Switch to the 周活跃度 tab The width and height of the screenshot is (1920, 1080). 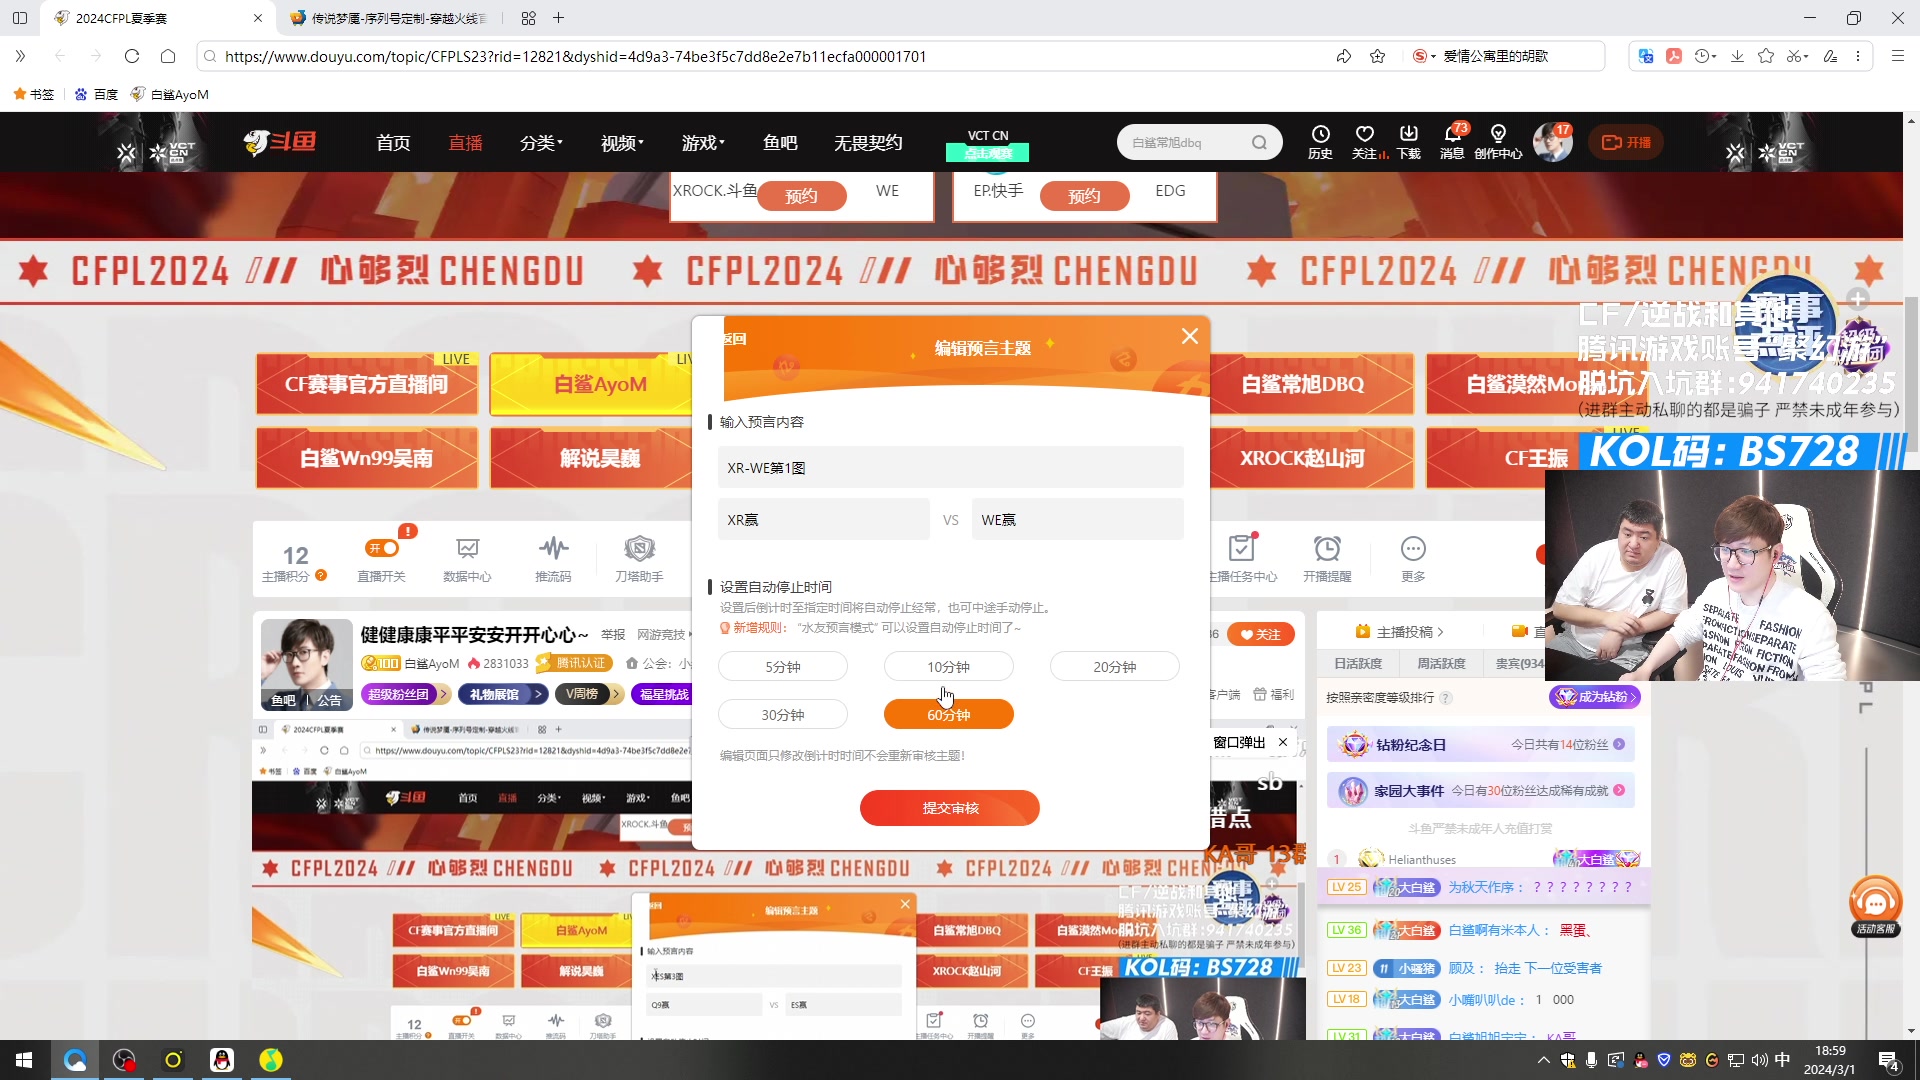click(x=1441, y=664)
